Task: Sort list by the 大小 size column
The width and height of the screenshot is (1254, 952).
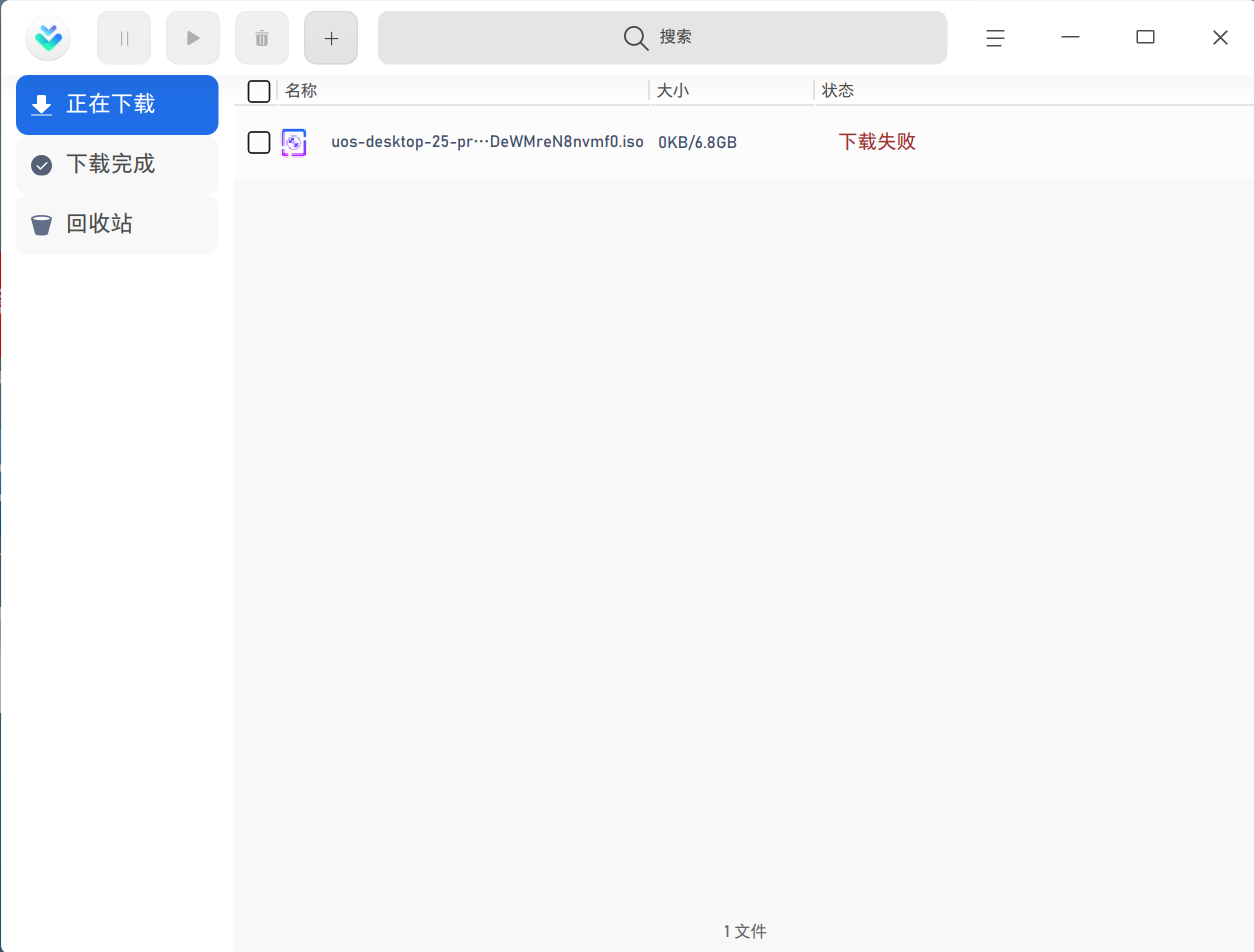Action: [x=675, y=90]
